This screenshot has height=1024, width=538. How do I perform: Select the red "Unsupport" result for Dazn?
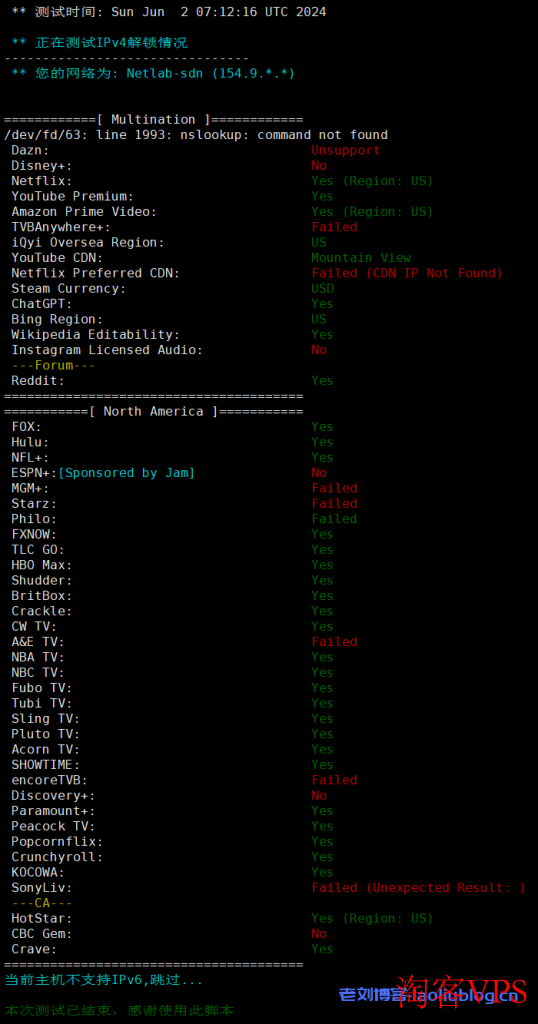pyautogui.click(x=345, y=150)
